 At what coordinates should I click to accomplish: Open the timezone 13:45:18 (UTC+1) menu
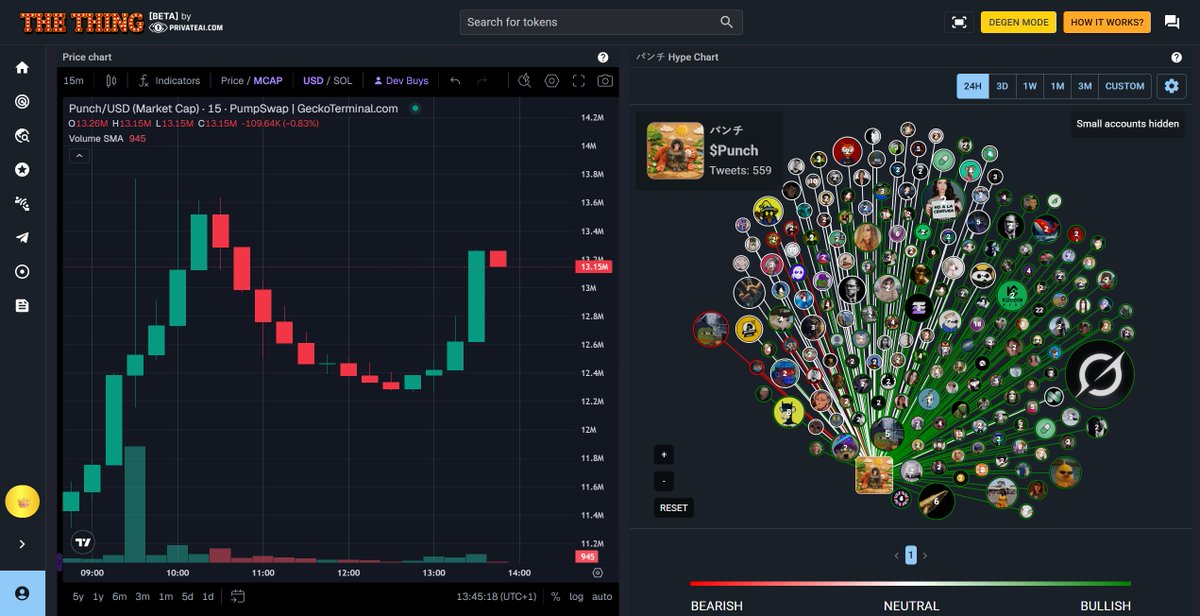[x=497, y=597]
